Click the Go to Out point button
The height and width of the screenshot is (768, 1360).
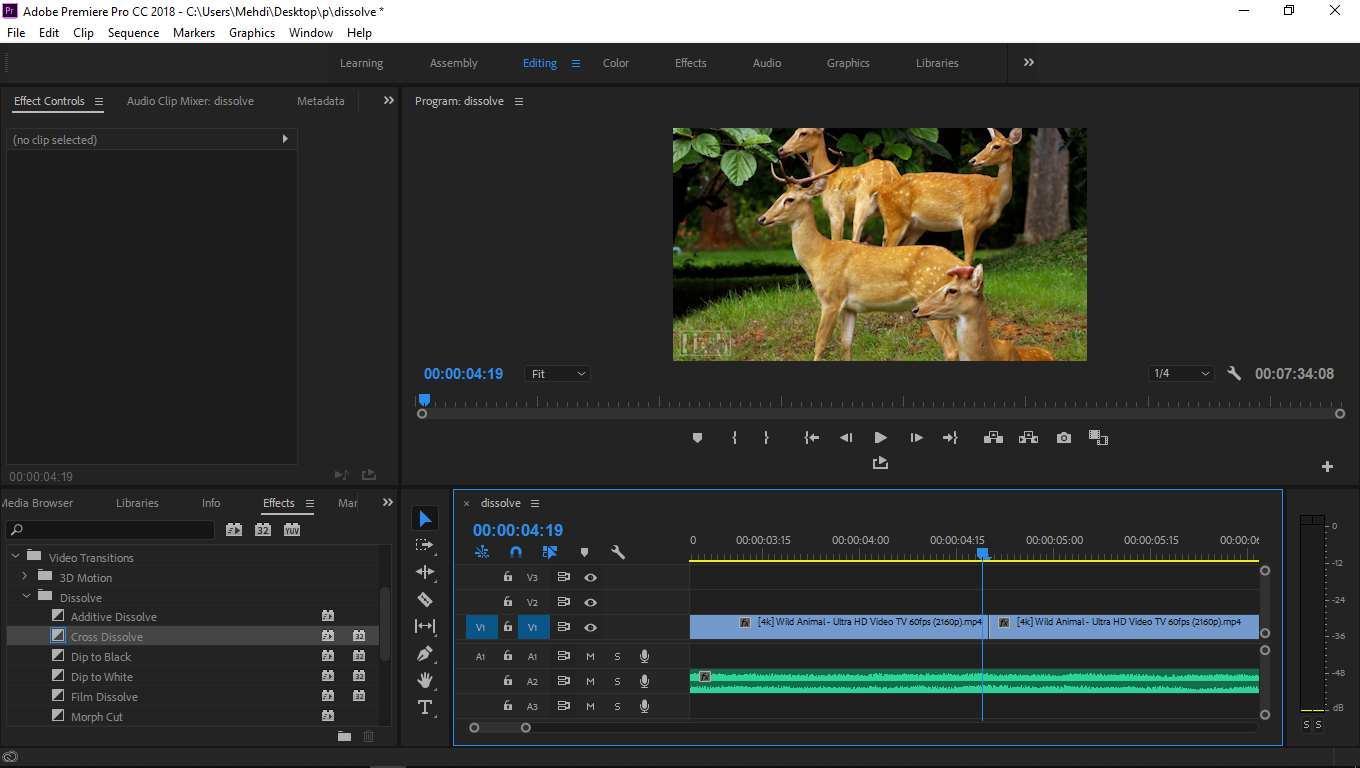point(950,438)
